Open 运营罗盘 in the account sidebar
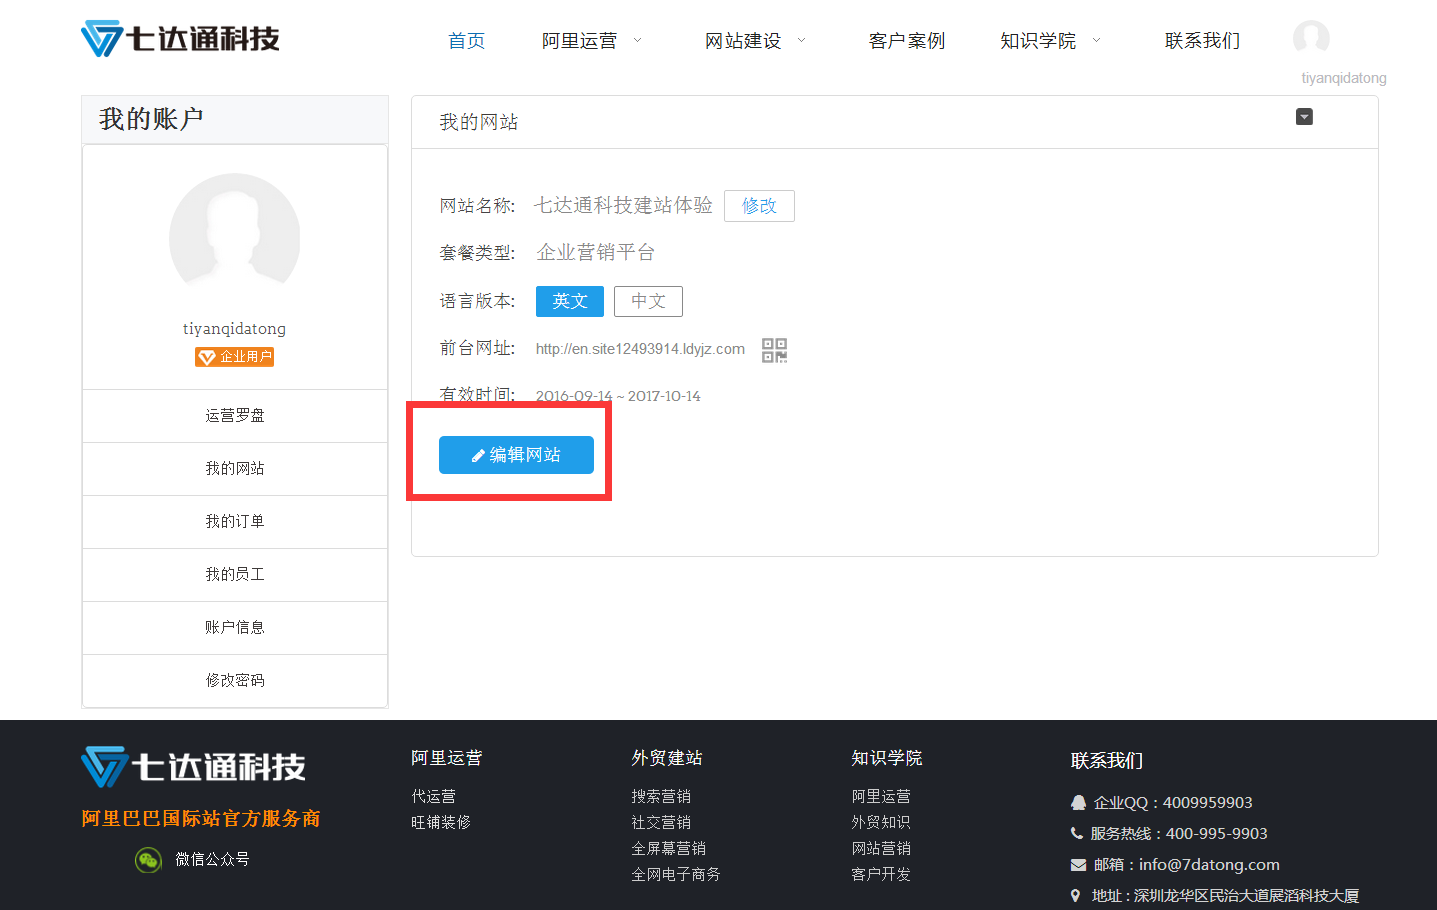This screenshot has width=1437, height=910. click(x=235, y=416)
